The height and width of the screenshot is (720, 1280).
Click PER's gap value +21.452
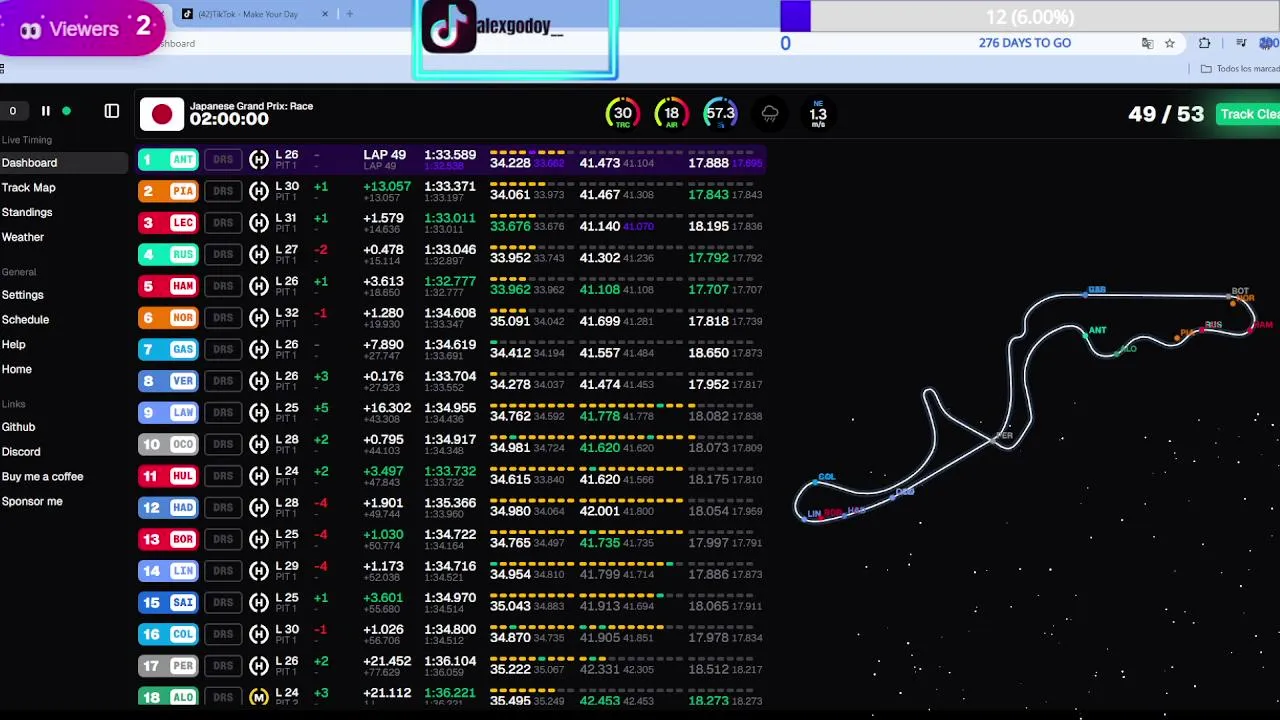387,661
